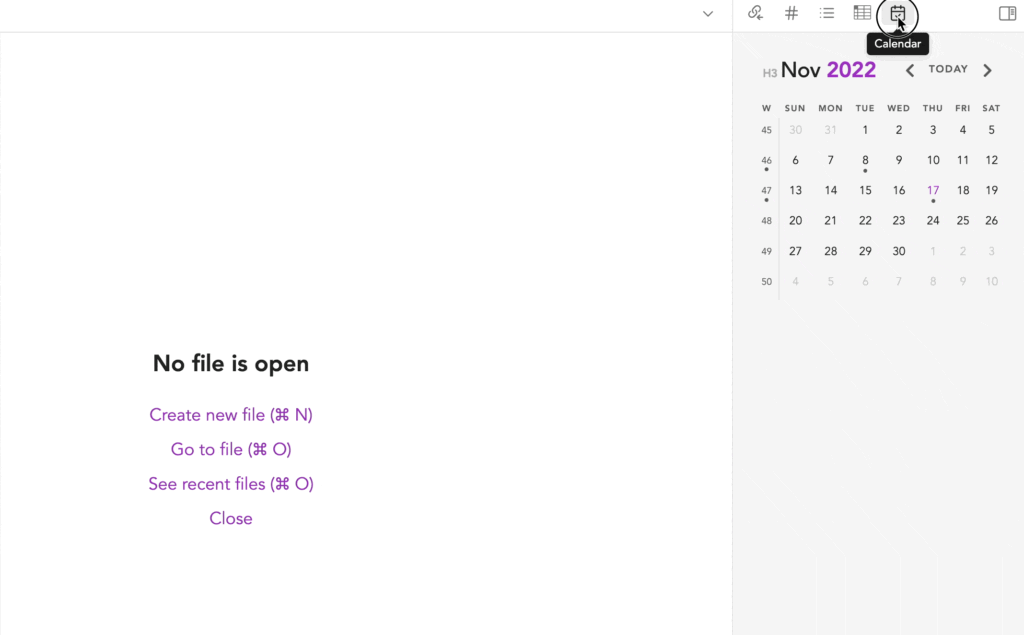Click the Calendar tab icon

click(x=897, y=14)
